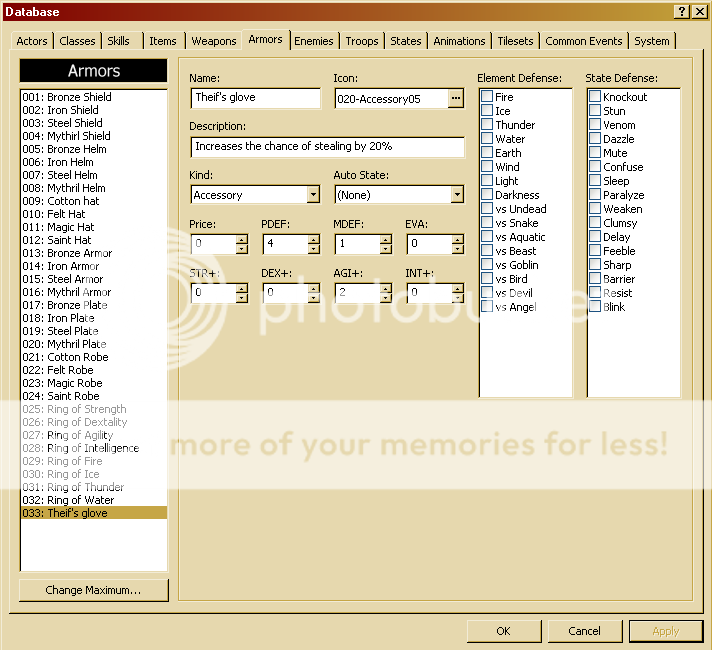
Task: Decrease the MDEF value with down arrow
Action: [x=385, y=248]
